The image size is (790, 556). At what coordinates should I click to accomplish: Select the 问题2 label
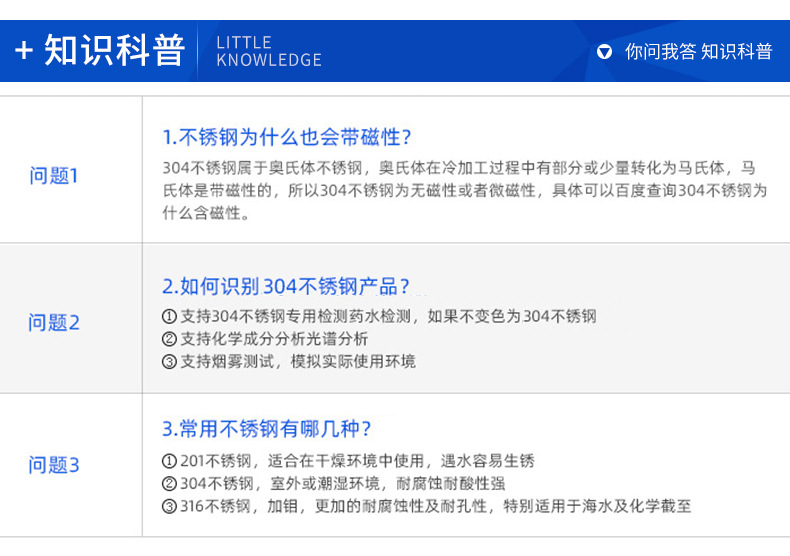click(x=54, y=322)
